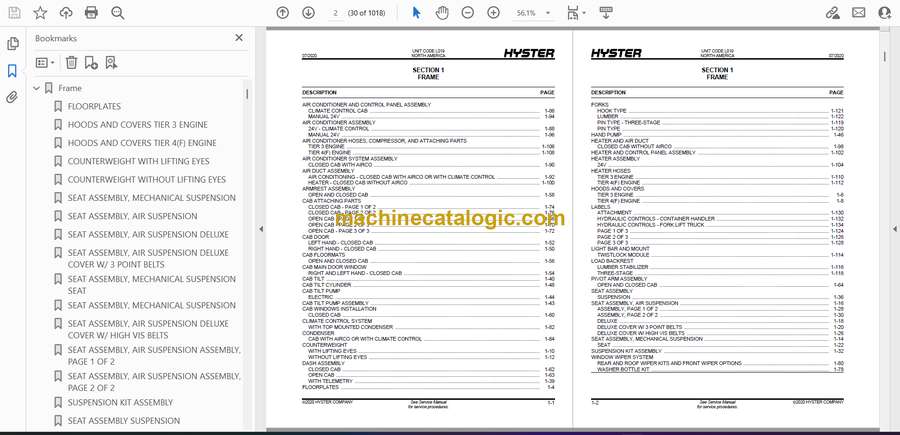Image resolution: width=900 pixels, height=435 pixels.
Task: Open the page fit options dropdown
Action: pyautogui.click(x=576, y=13)
